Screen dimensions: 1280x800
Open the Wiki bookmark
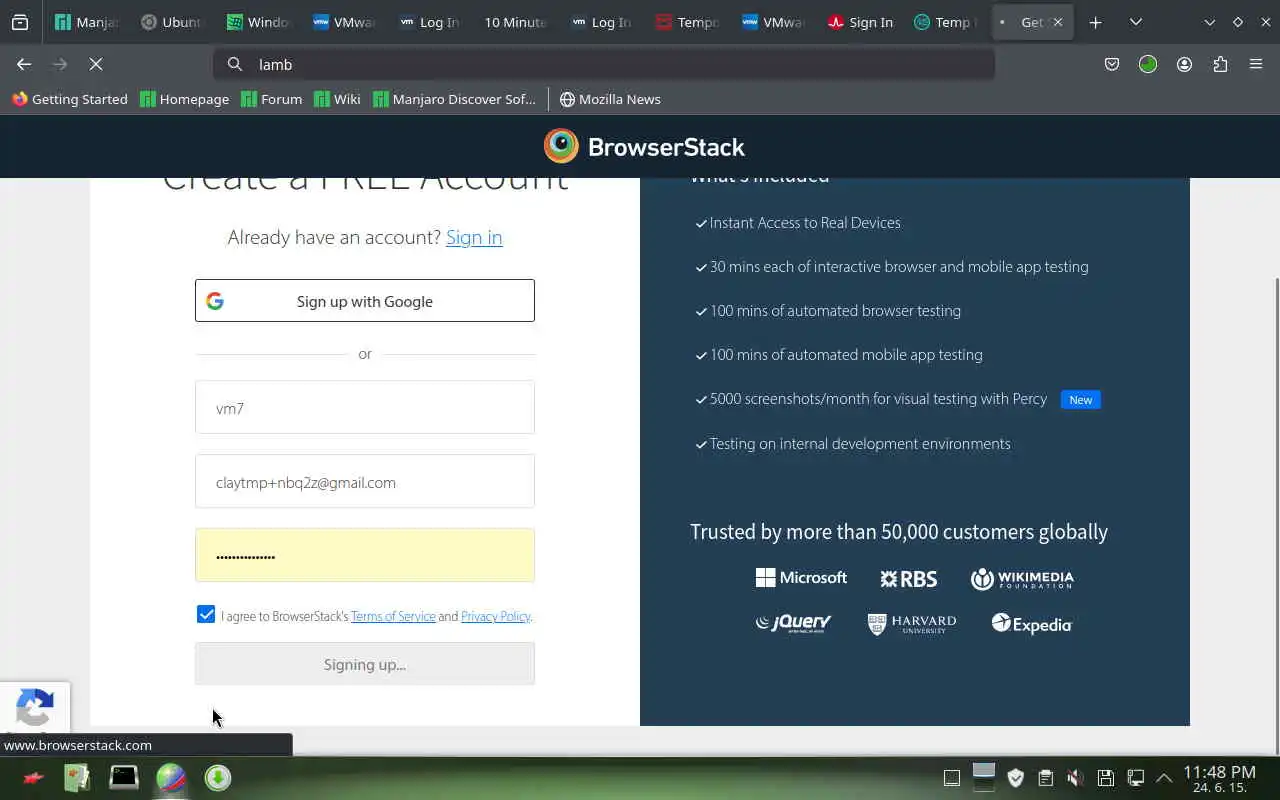tap(337, 99)
